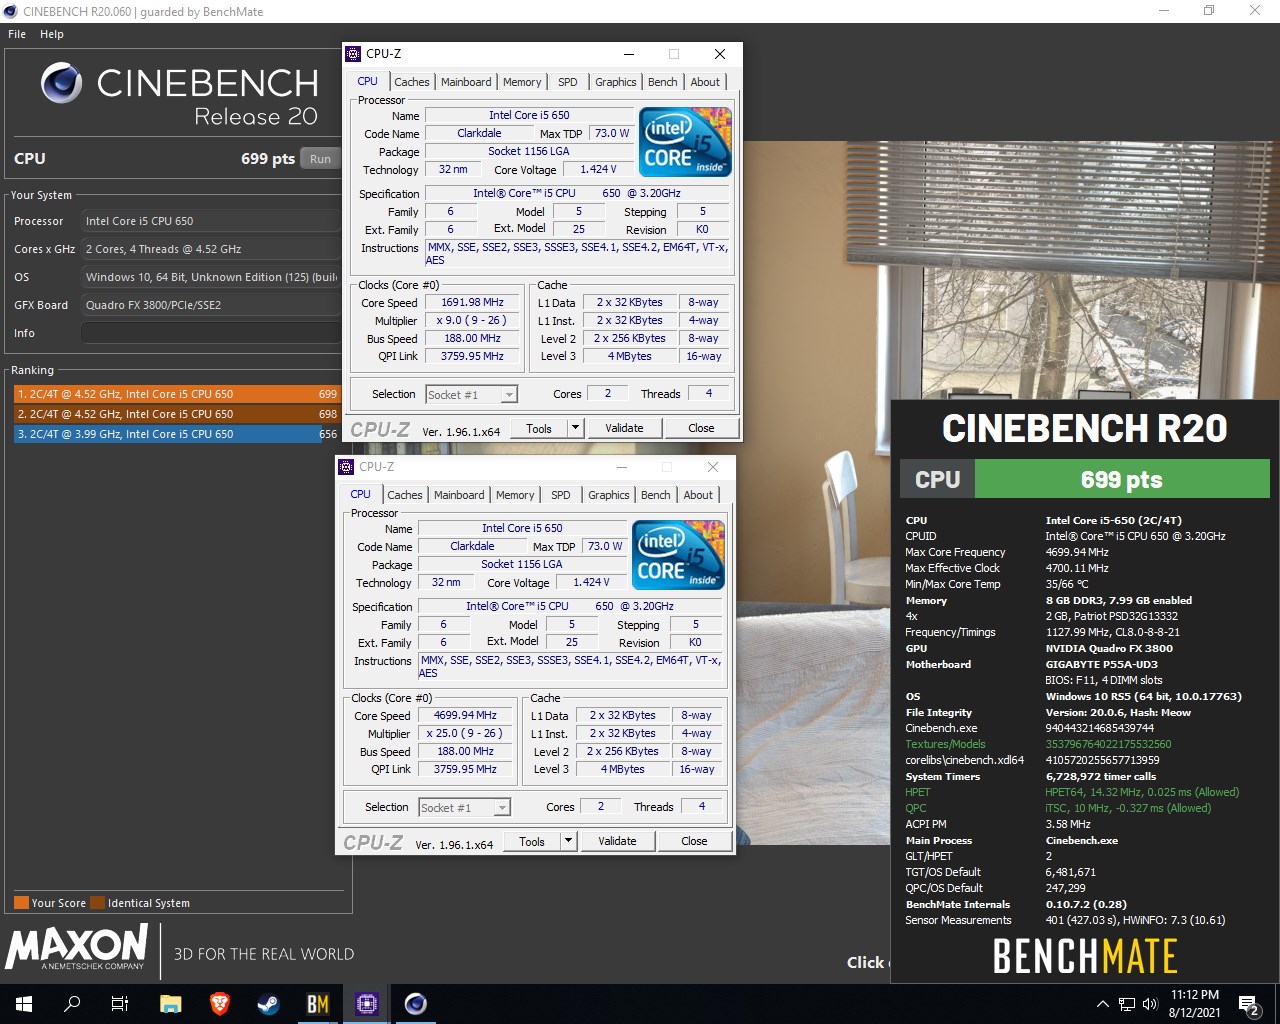Click Validate in upper CPU-Z

click(624, 428)
